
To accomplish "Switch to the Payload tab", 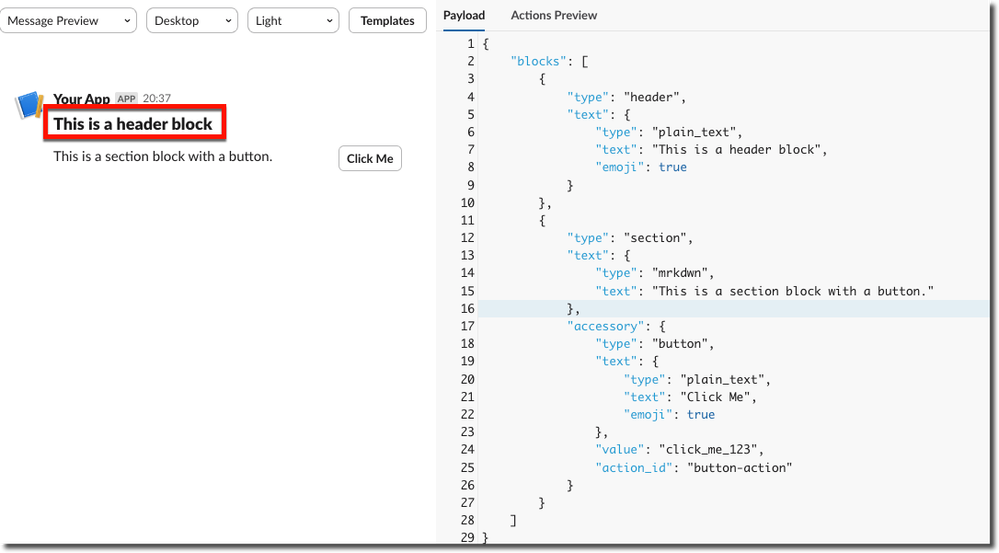I will (464, 16).
